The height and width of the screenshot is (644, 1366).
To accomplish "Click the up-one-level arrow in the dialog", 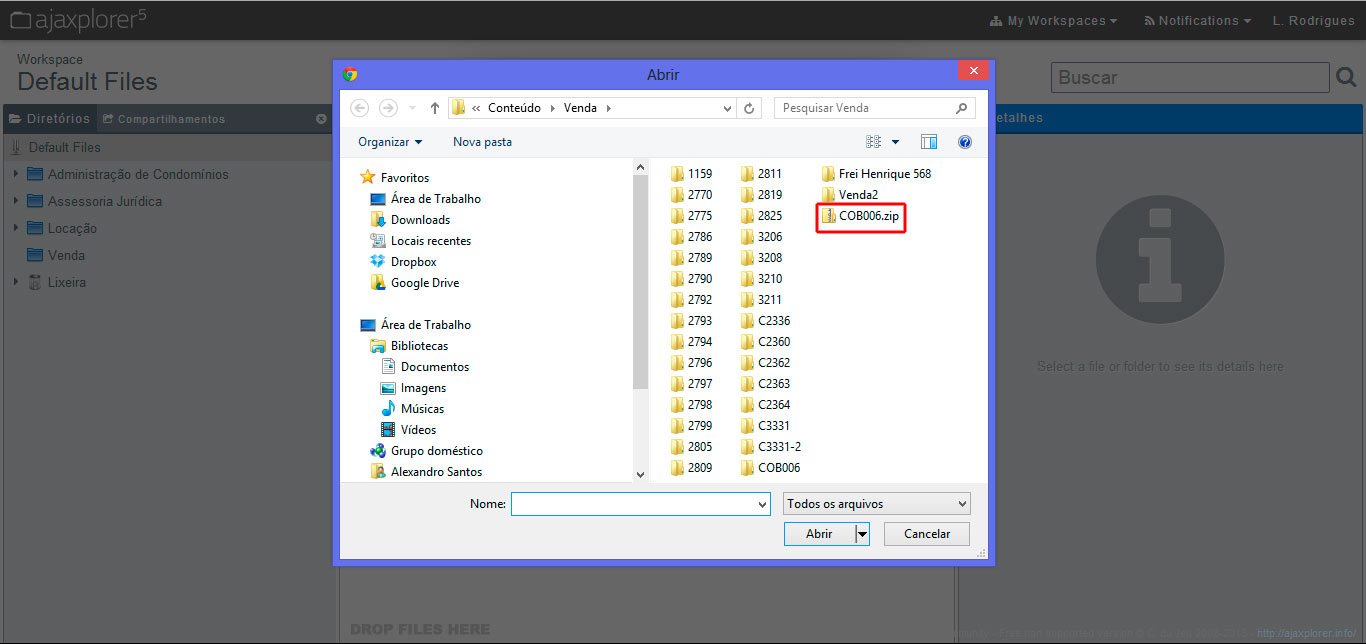I will tap(435, 108).
